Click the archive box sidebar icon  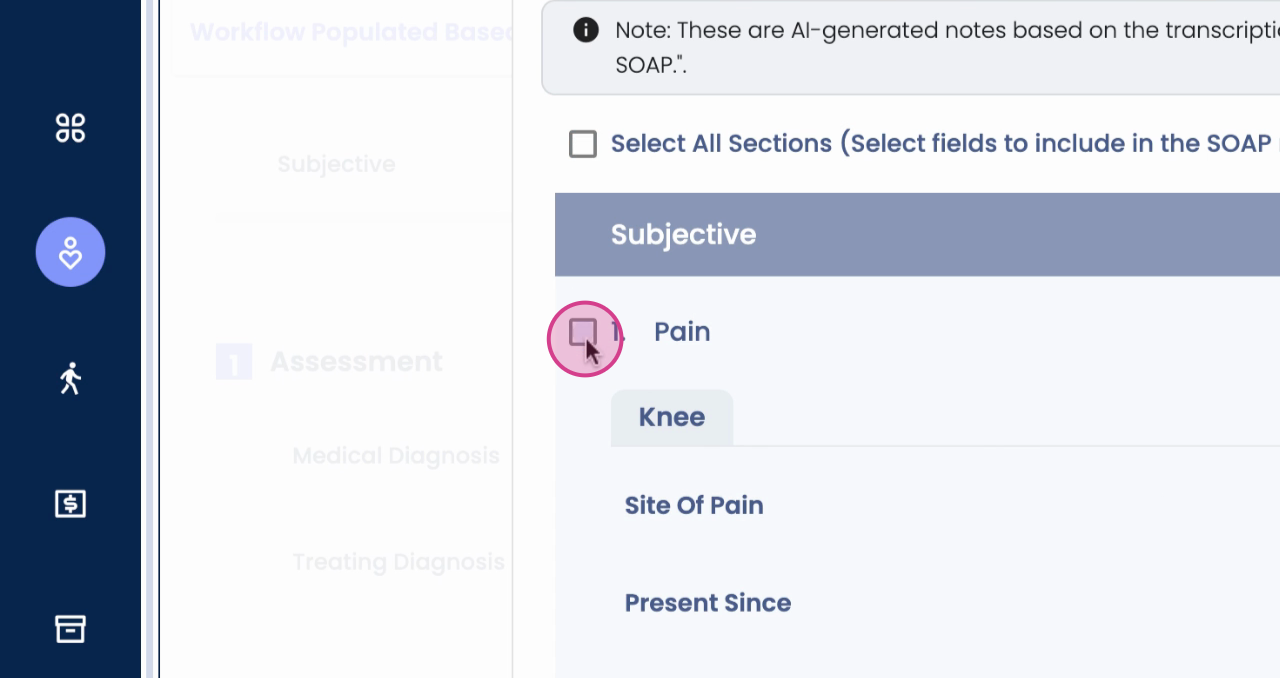(70, 629)
